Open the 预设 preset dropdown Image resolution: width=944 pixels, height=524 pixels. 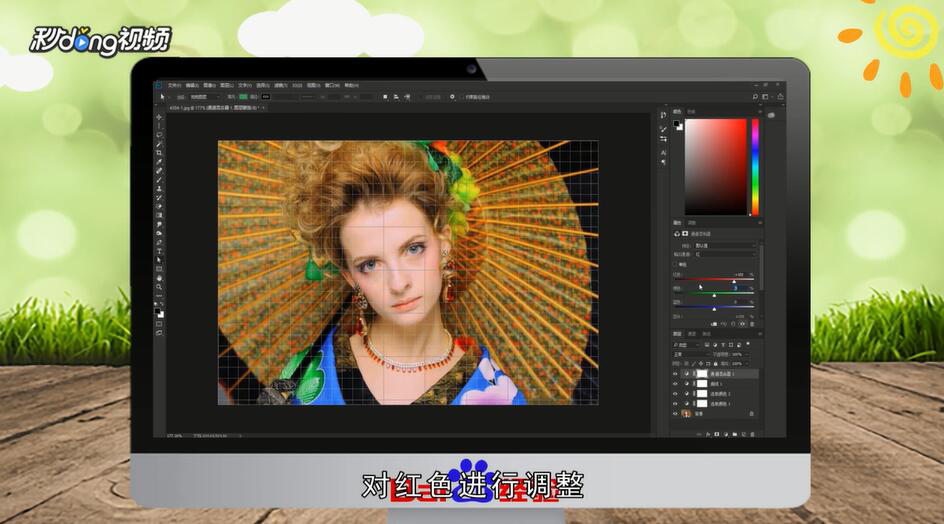(x=725, y=246)
